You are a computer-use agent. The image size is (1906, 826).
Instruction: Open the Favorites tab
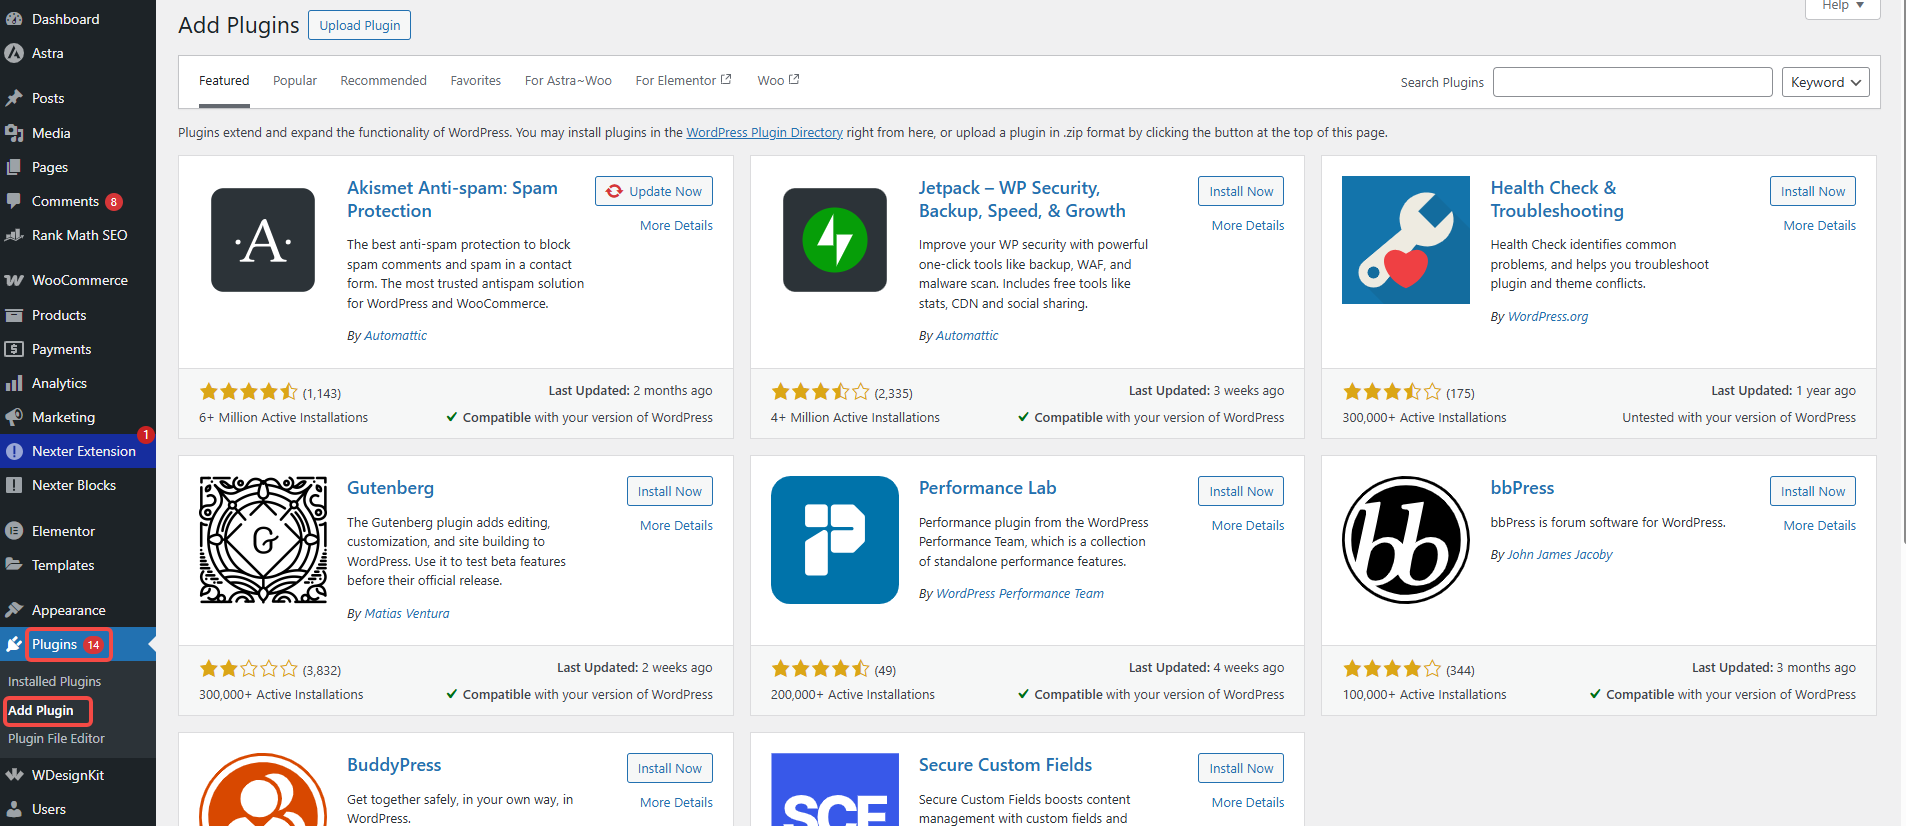tap(475, 81)
